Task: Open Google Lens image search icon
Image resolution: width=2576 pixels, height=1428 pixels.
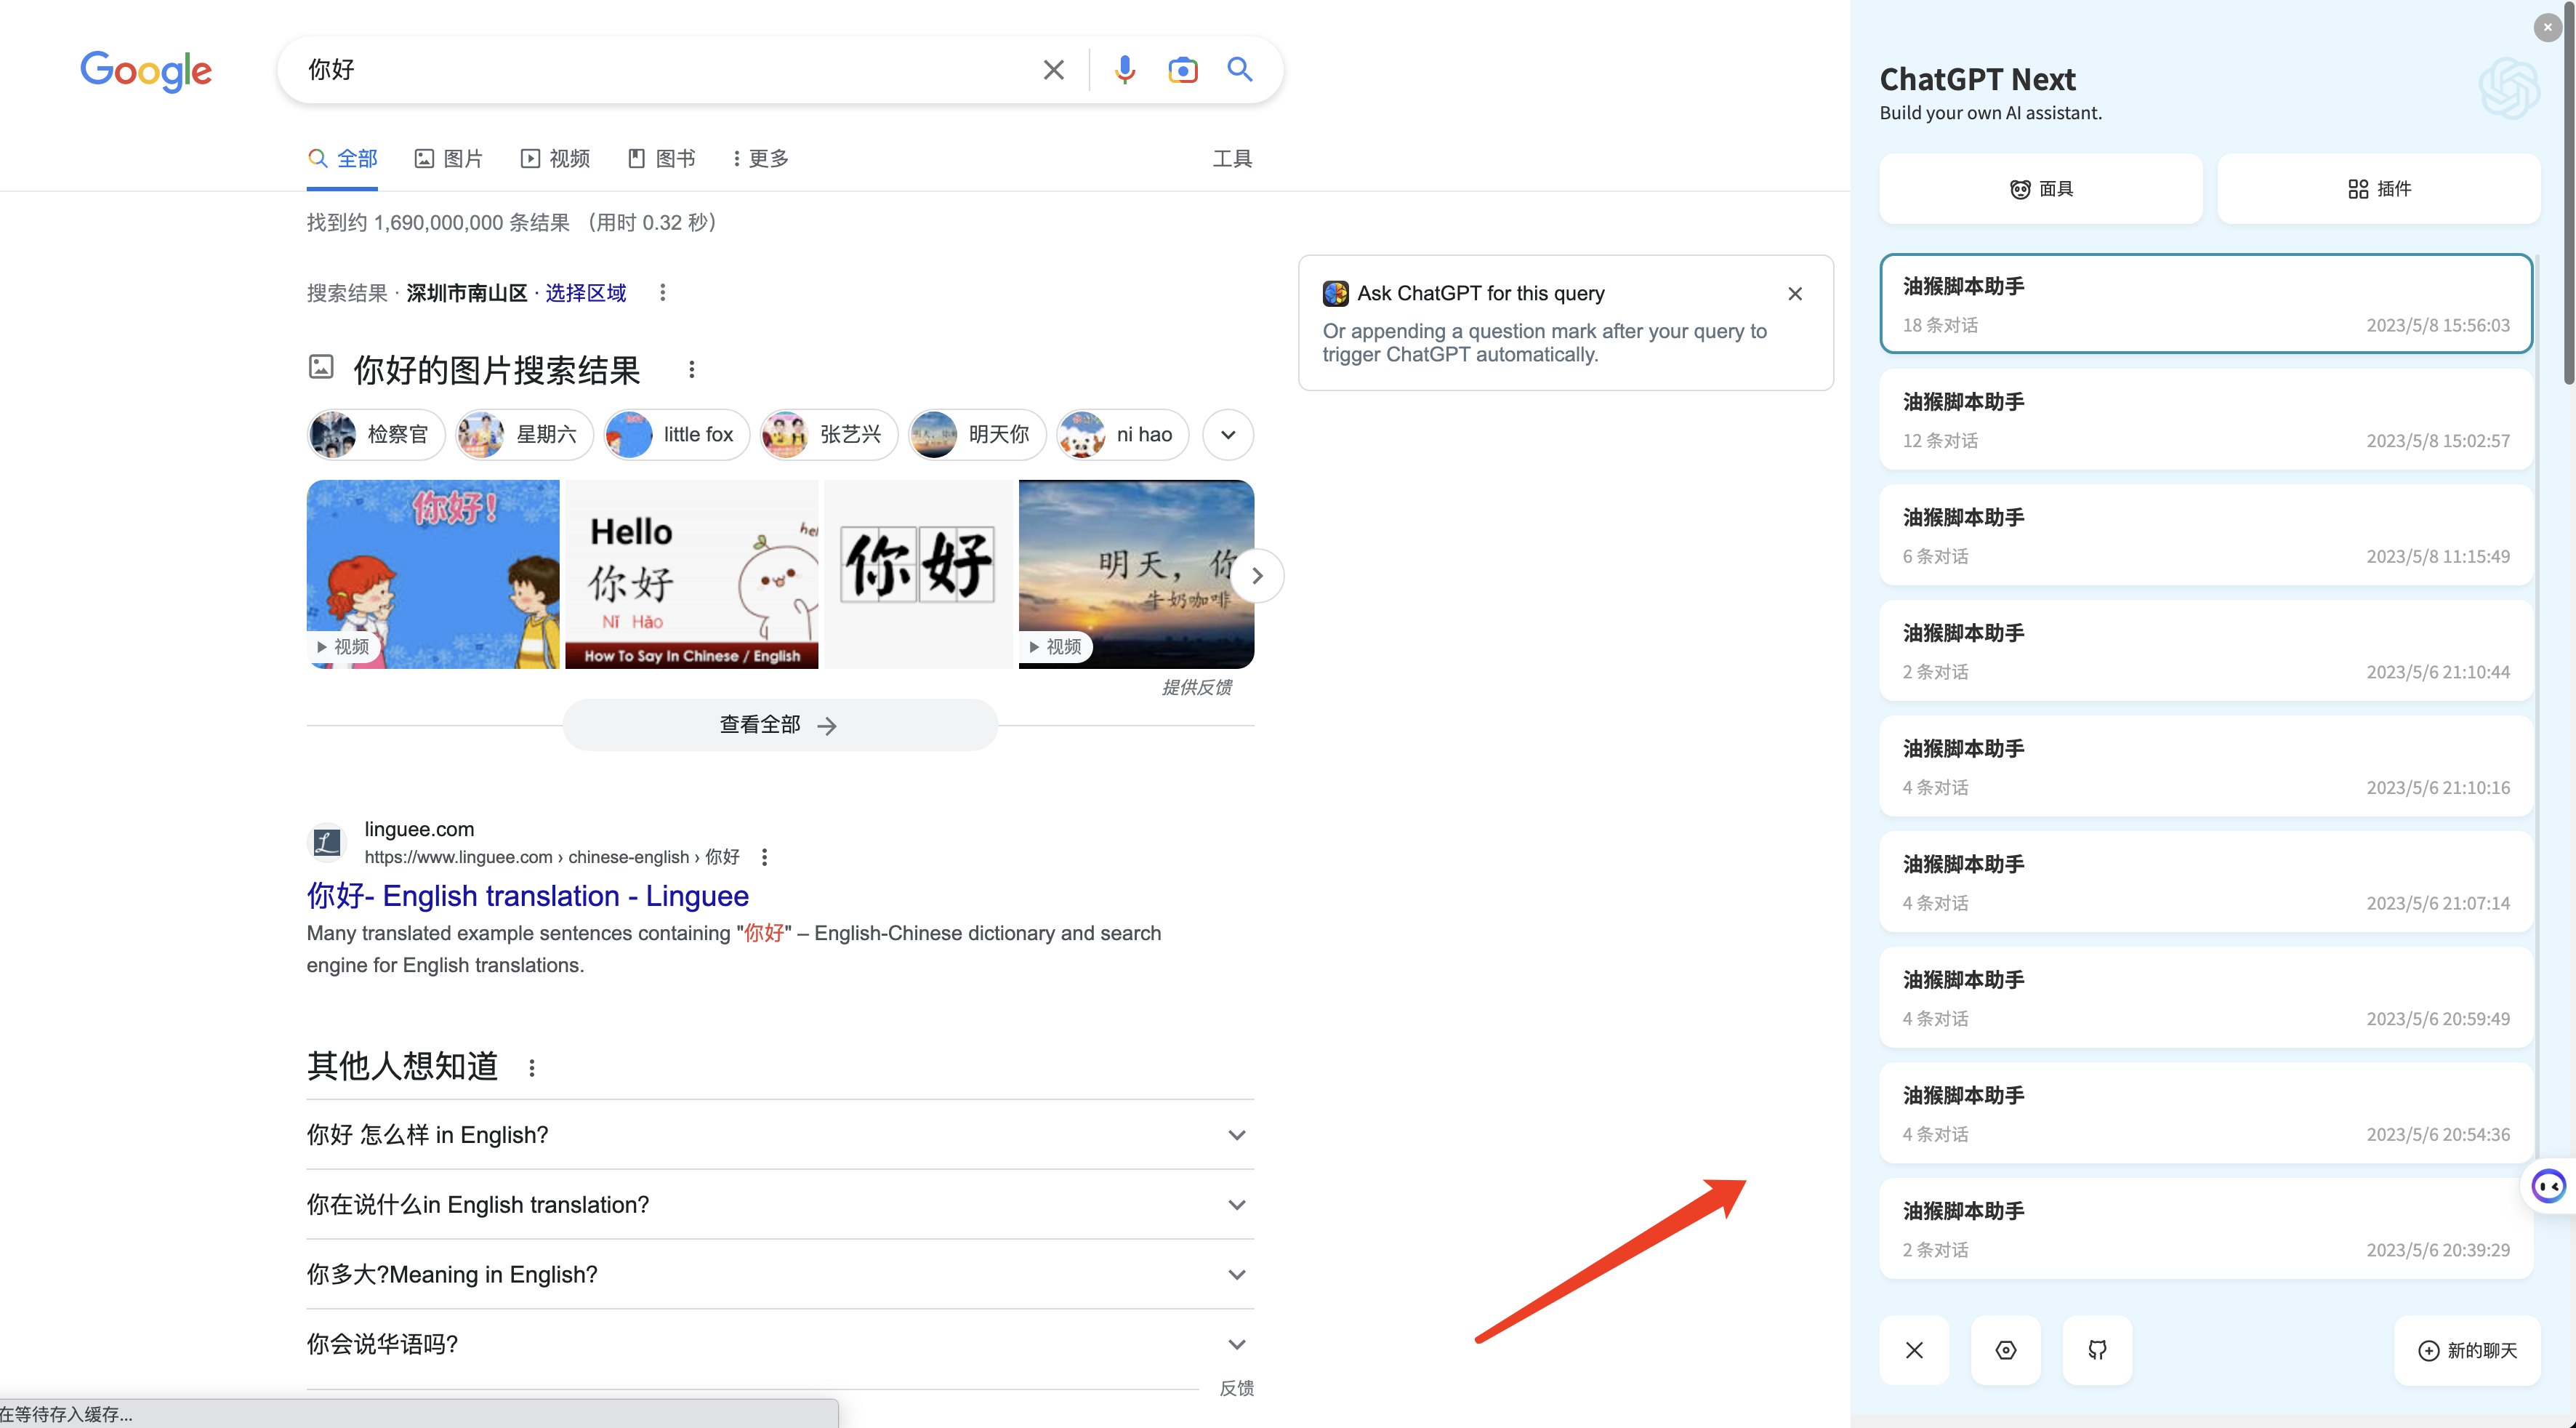Action: 1182,70
